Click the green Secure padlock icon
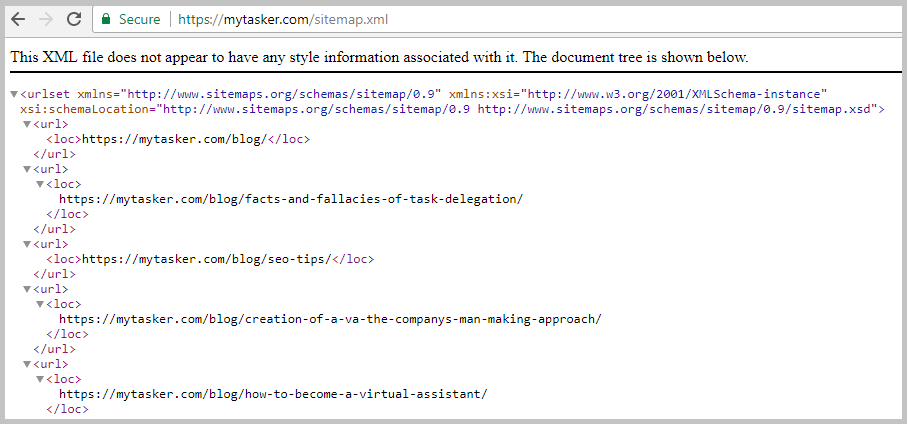907x424 pixels. click(x=106, y=19)
